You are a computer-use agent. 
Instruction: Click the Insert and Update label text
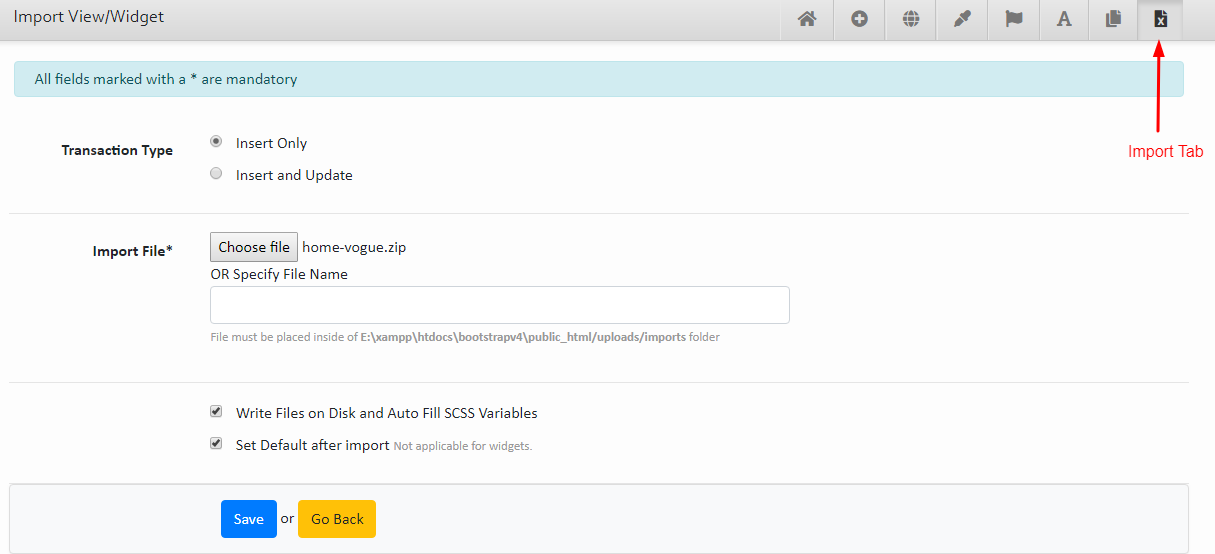tap(294, 175)
